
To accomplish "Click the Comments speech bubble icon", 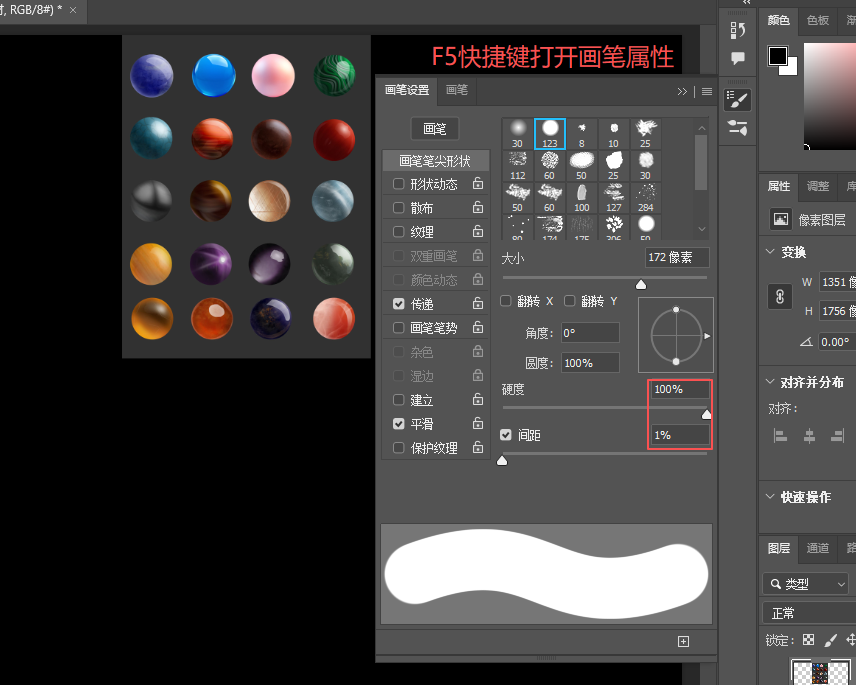I will (738, 58).
